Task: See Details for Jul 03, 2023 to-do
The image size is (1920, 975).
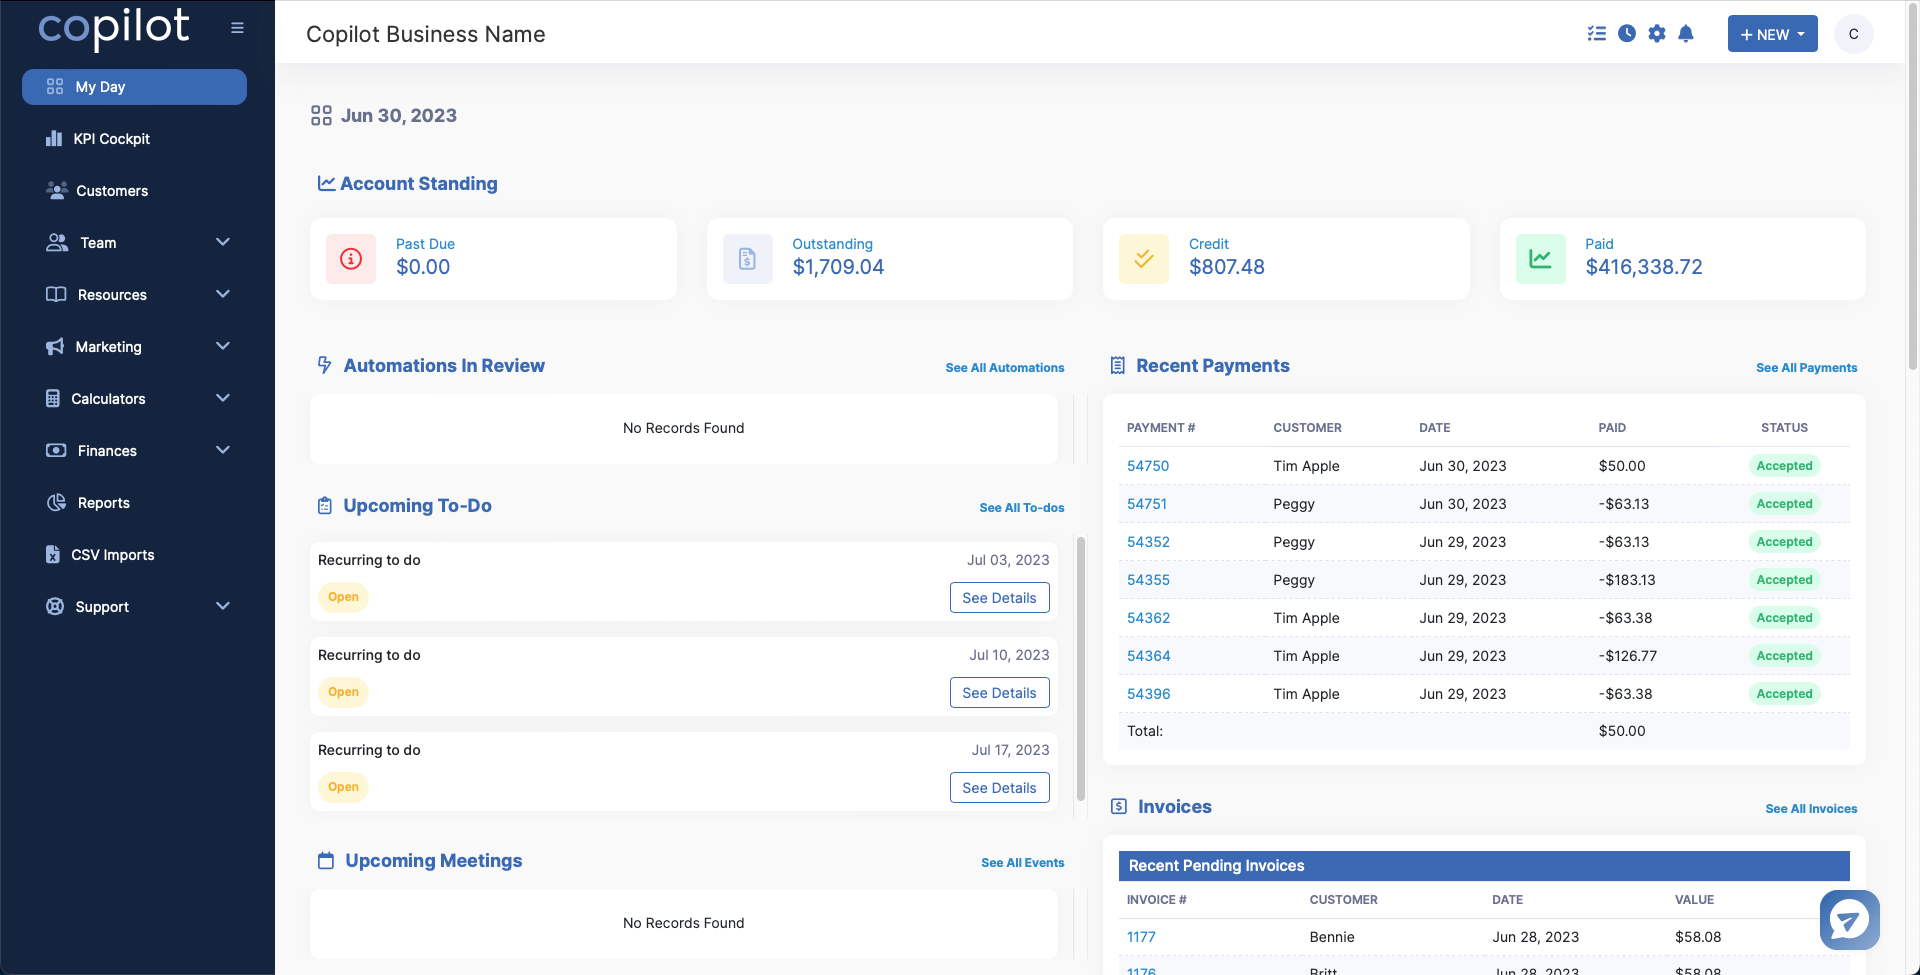Action: [999, 598]
